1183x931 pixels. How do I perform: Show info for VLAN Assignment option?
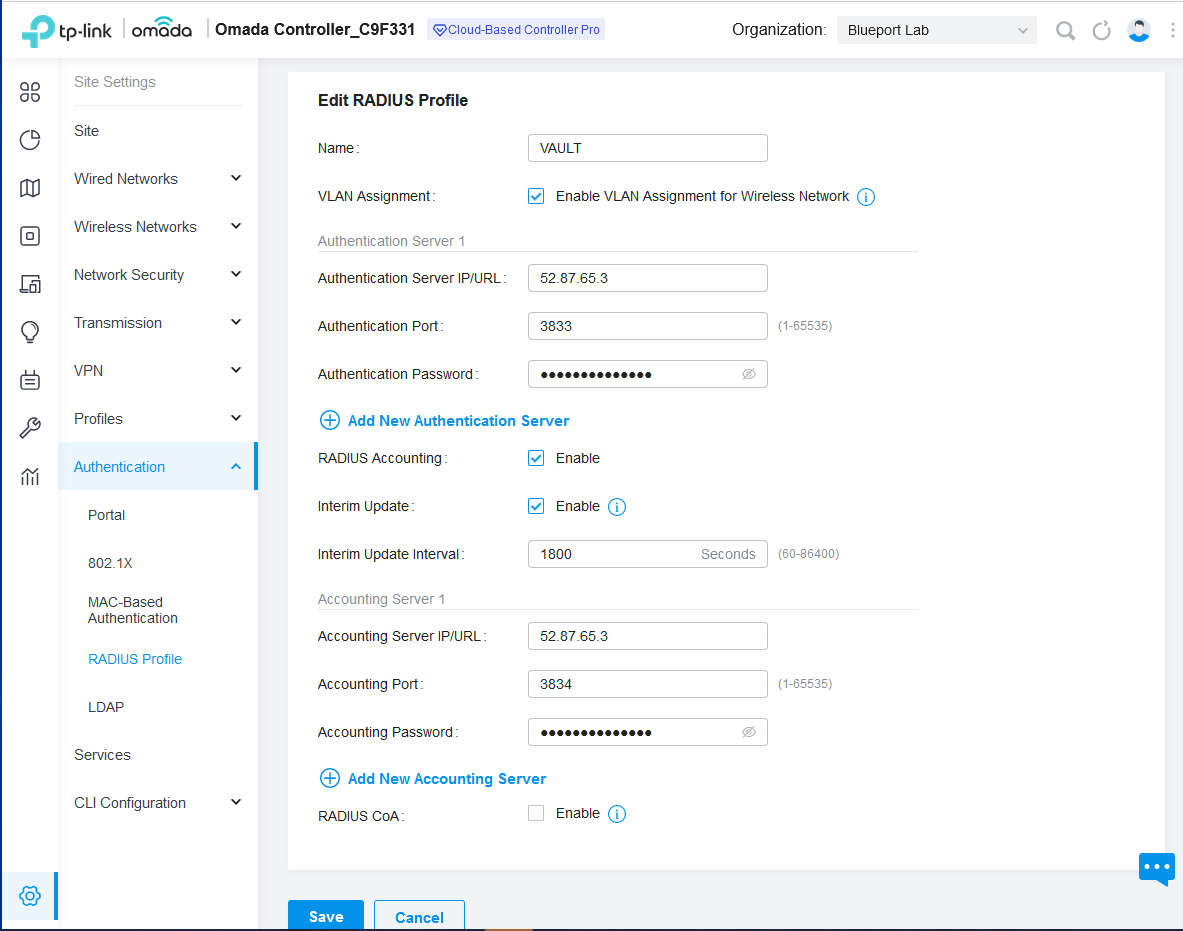[x=866, y=197]
